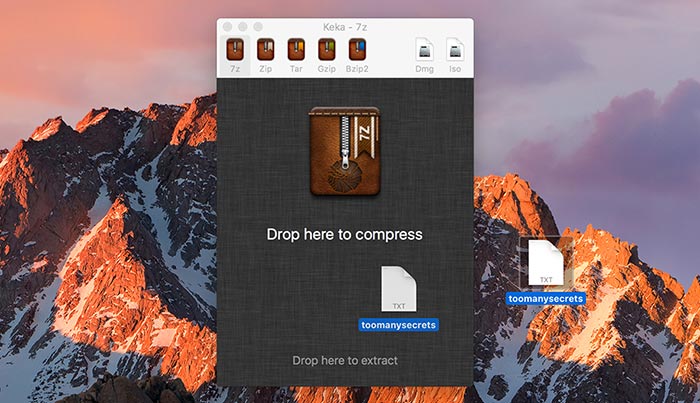Click the toomanysecrets label on the desktop
700x403 pixels.
click(x=546, y=299)
